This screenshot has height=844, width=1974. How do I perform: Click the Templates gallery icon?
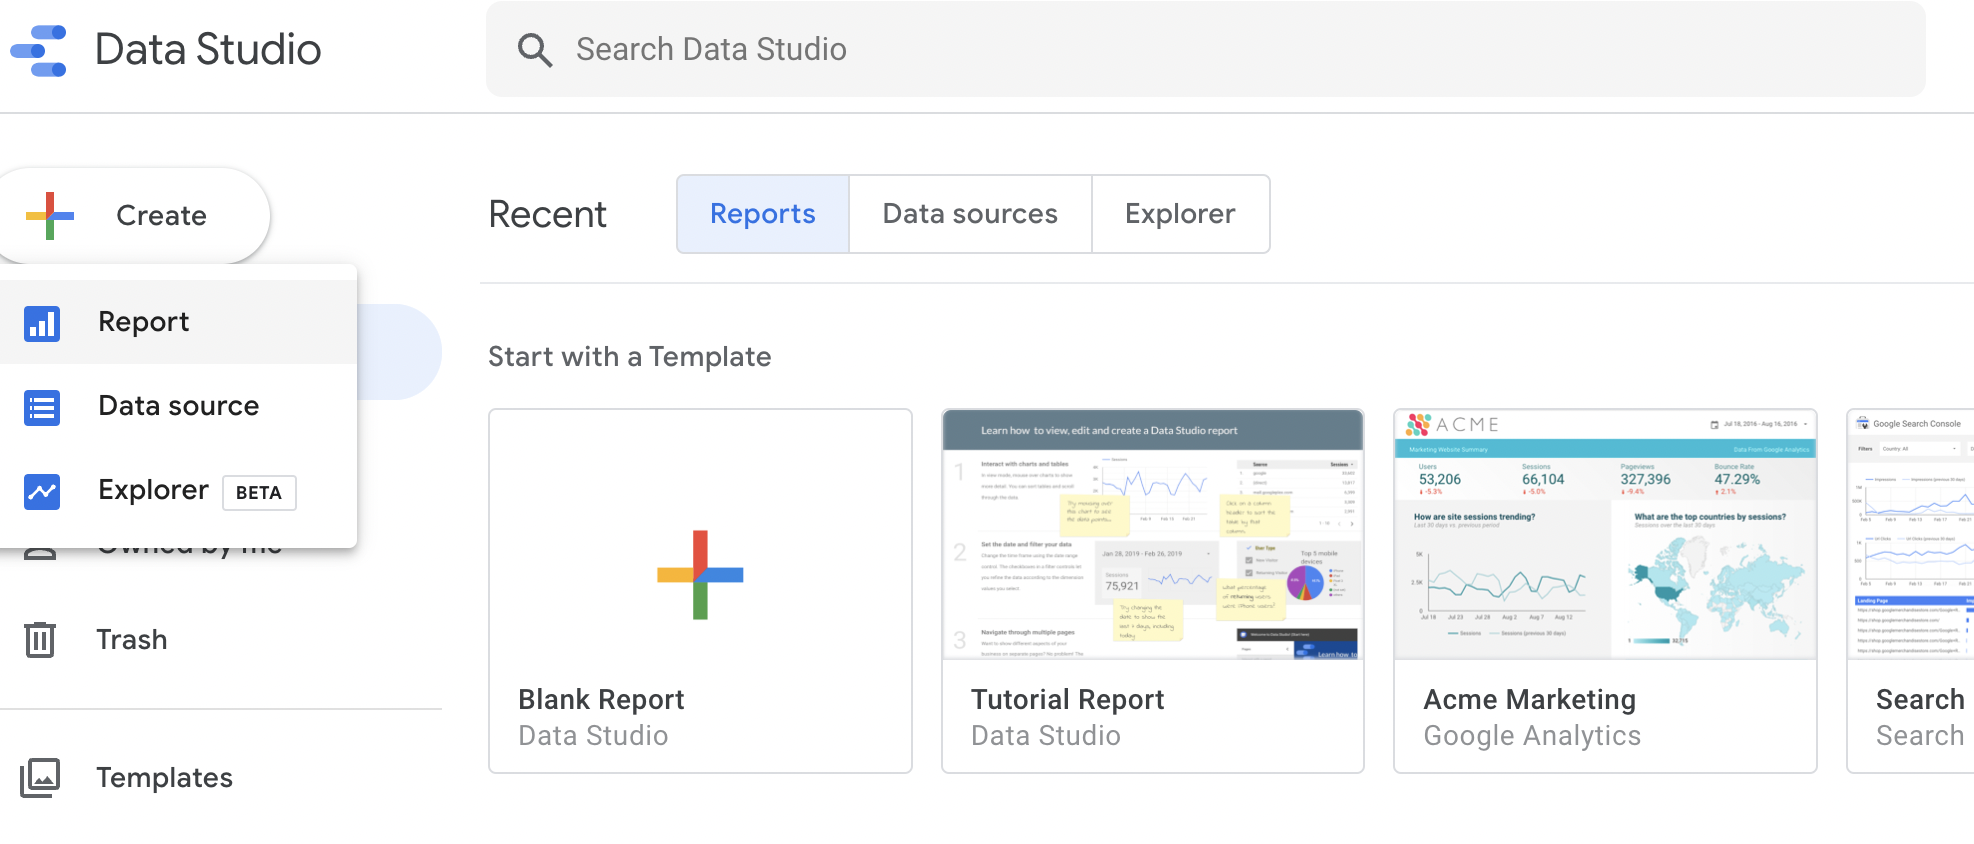click(x=40, y=777)
